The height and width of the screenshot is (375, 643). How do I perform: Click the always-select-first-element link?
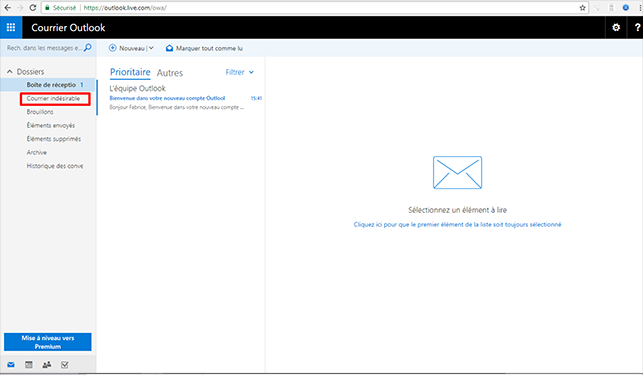click(x=457, y=224)
